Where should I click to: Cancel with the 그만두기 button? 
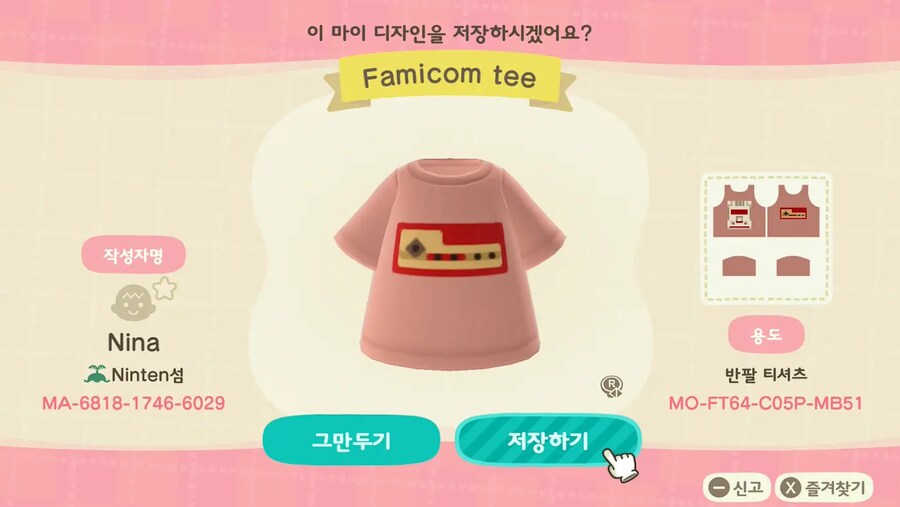click(351, 440)
